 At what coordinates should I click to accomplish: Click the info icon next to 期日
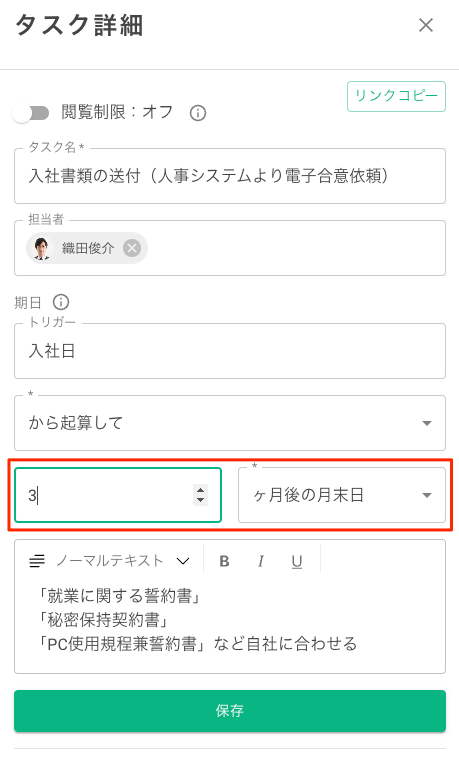tap(61, 303)
